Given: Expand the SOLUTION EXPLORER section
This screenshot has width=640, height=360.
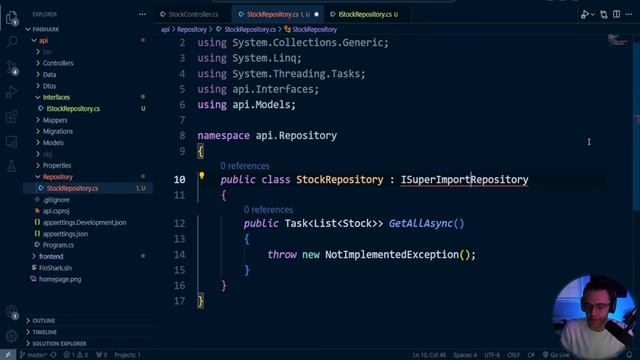Looking at the screenshot, I should coord(59,344).
